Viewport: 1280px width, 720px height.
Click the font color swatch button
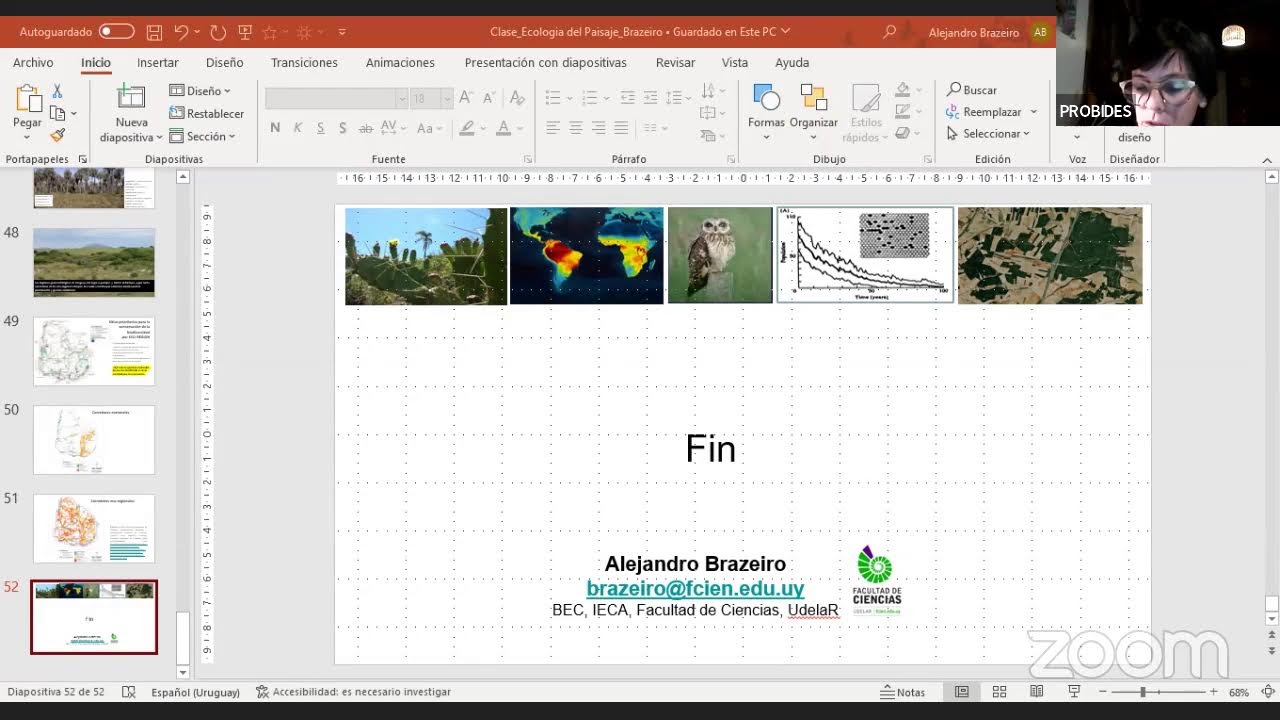(504, 128)
